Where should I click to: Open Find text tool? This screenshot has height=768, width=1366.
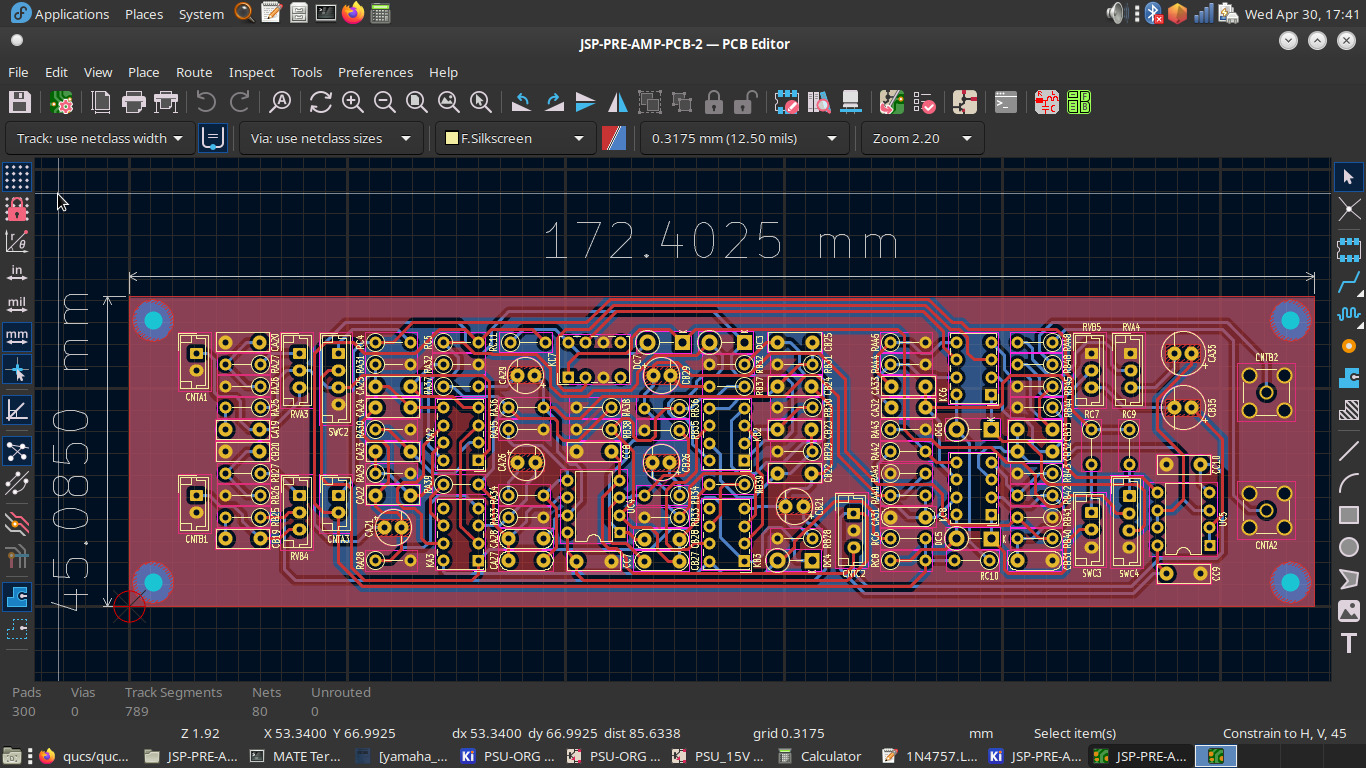pyautogui.click(x=281, y=102)
